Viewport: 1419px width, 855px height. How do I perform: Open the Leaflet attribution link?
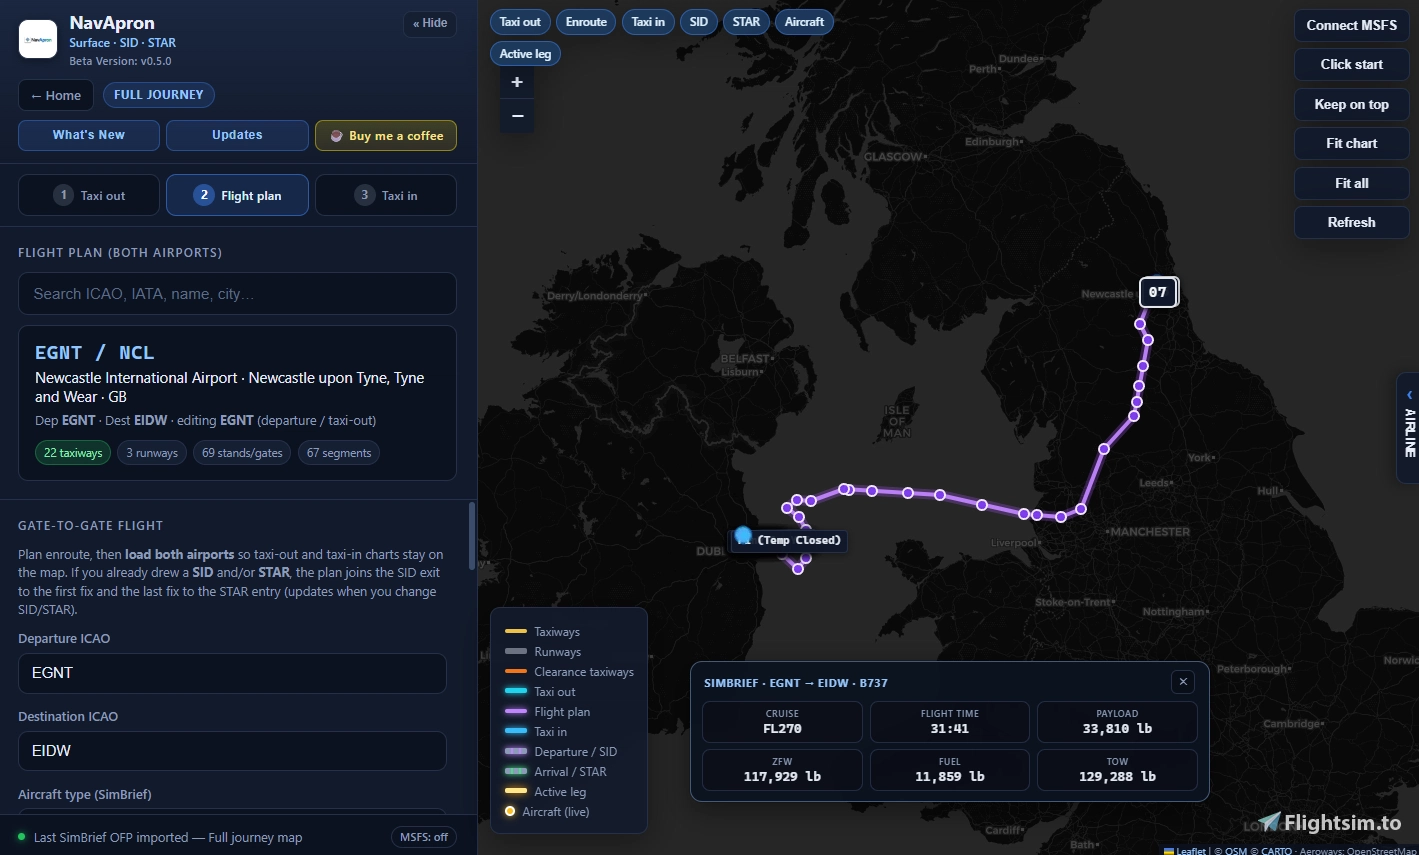1190,851
